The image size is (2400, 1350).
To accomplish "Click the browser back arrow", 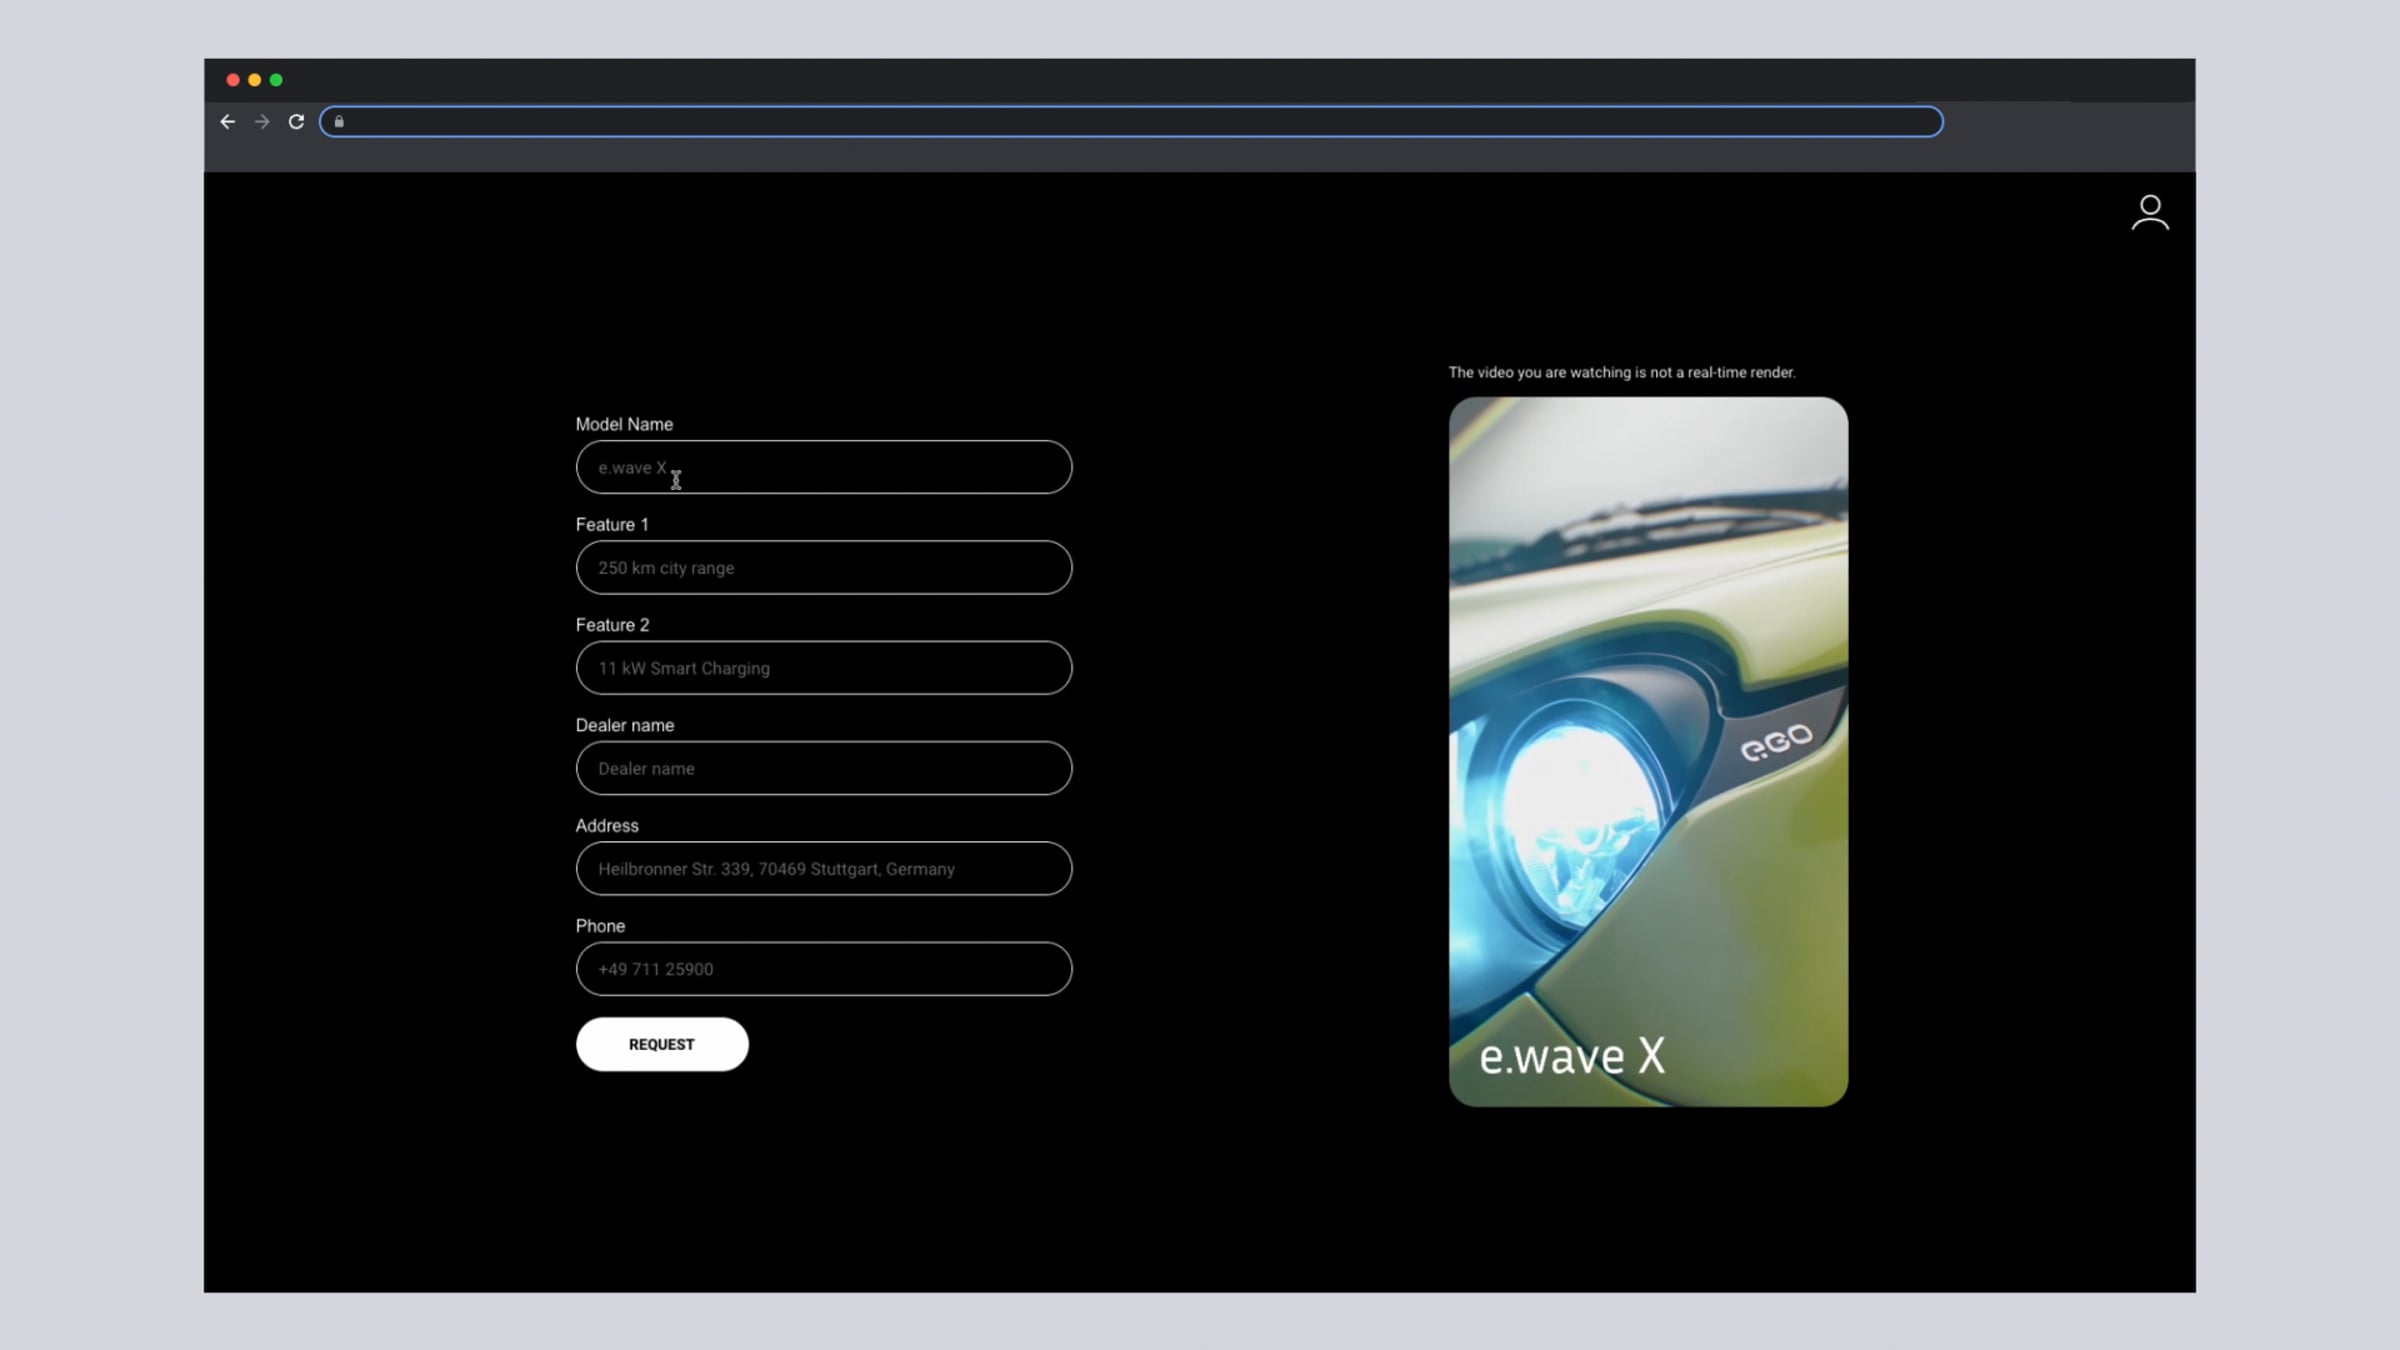I will 228,121.
